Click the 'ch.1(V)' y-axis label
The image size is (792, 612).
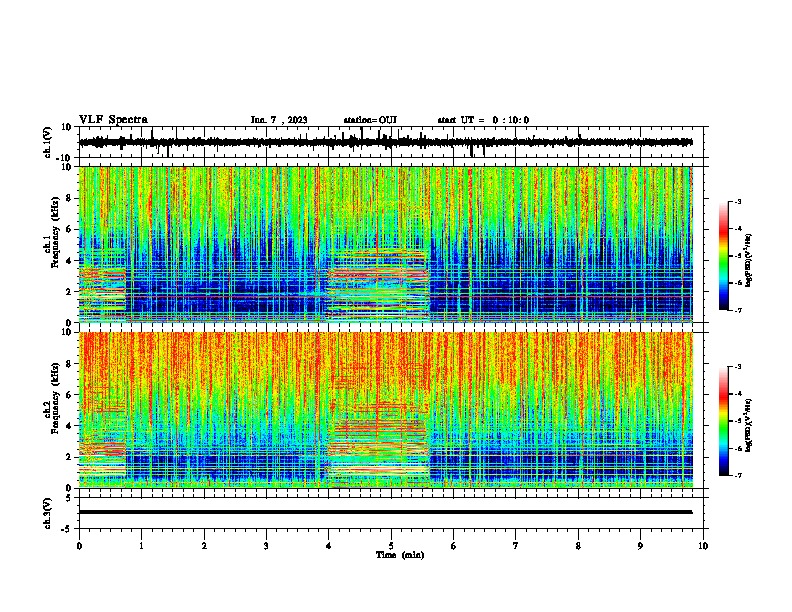point(48,142)
